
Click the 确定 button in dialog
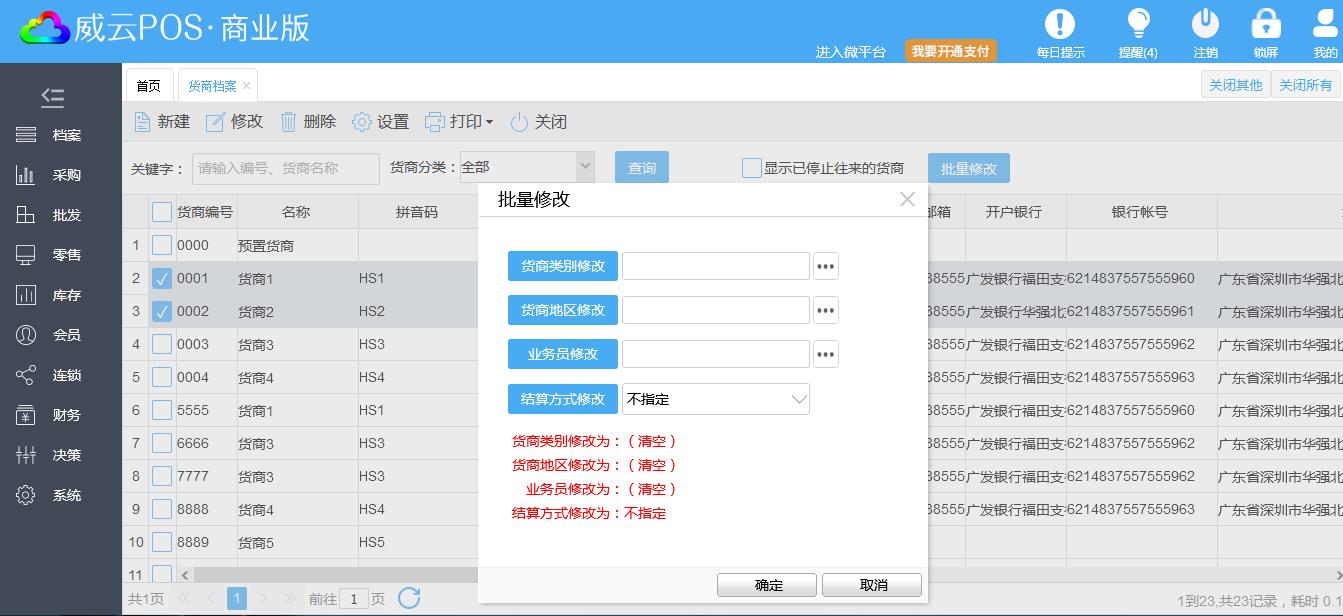(x=767, y=585)
